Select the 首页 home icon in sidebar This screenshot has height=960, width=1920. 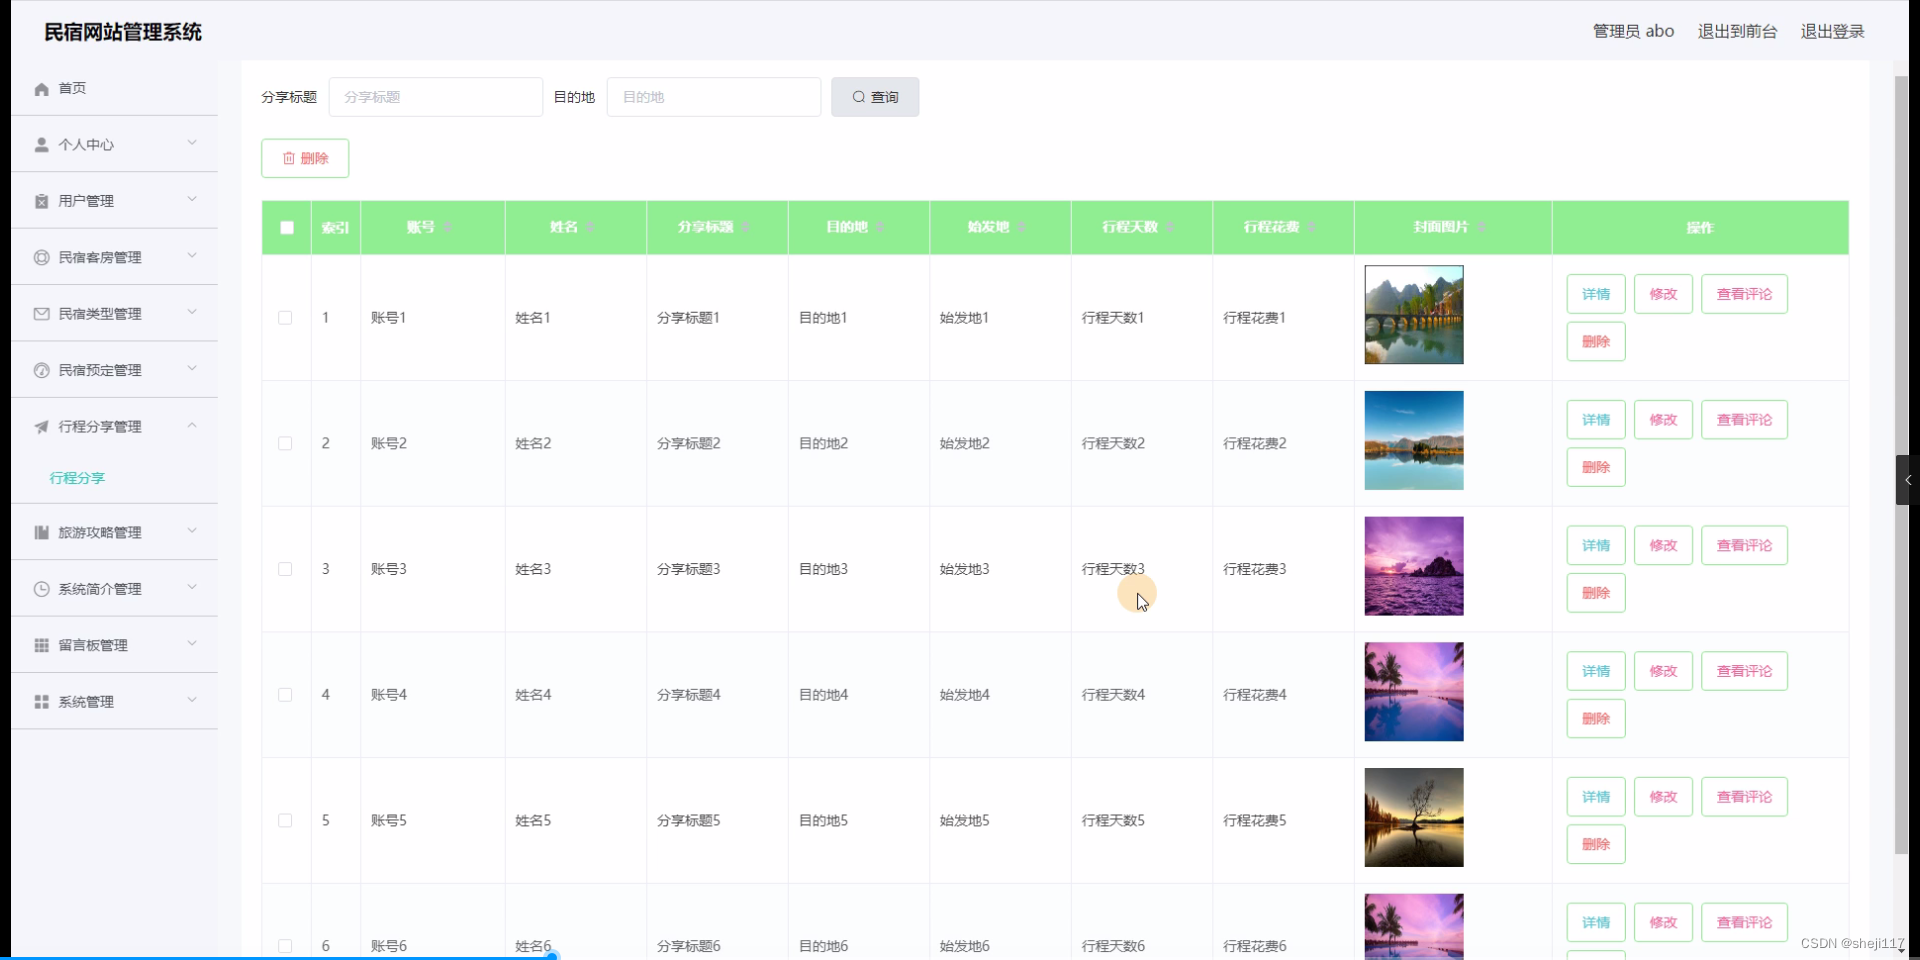pos(41,88)
